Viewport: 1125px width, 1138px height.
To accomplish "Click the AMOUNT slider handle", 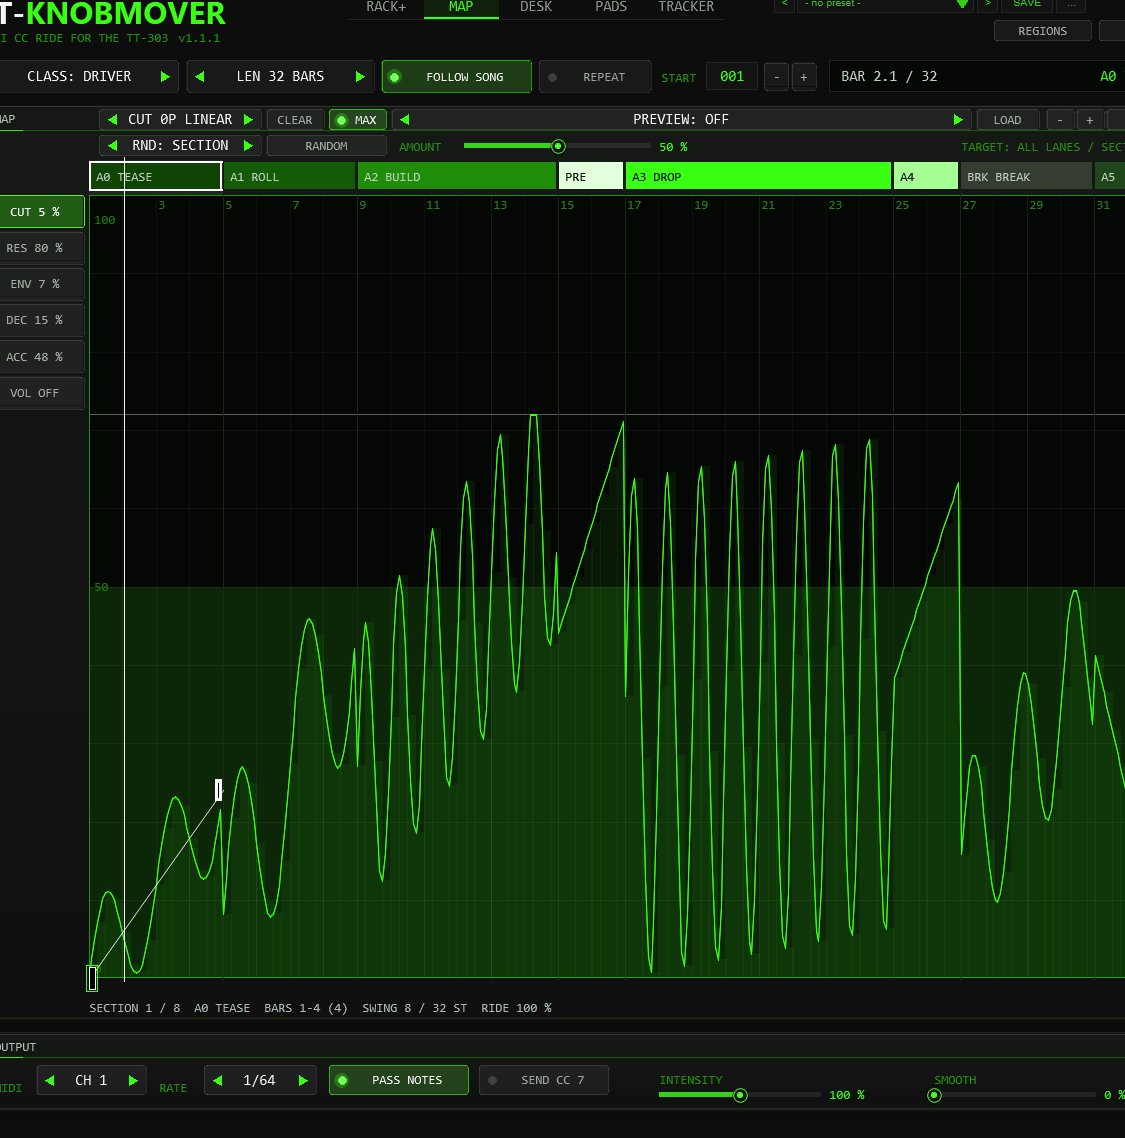I will pyautogui.click(x=558, y=147).
